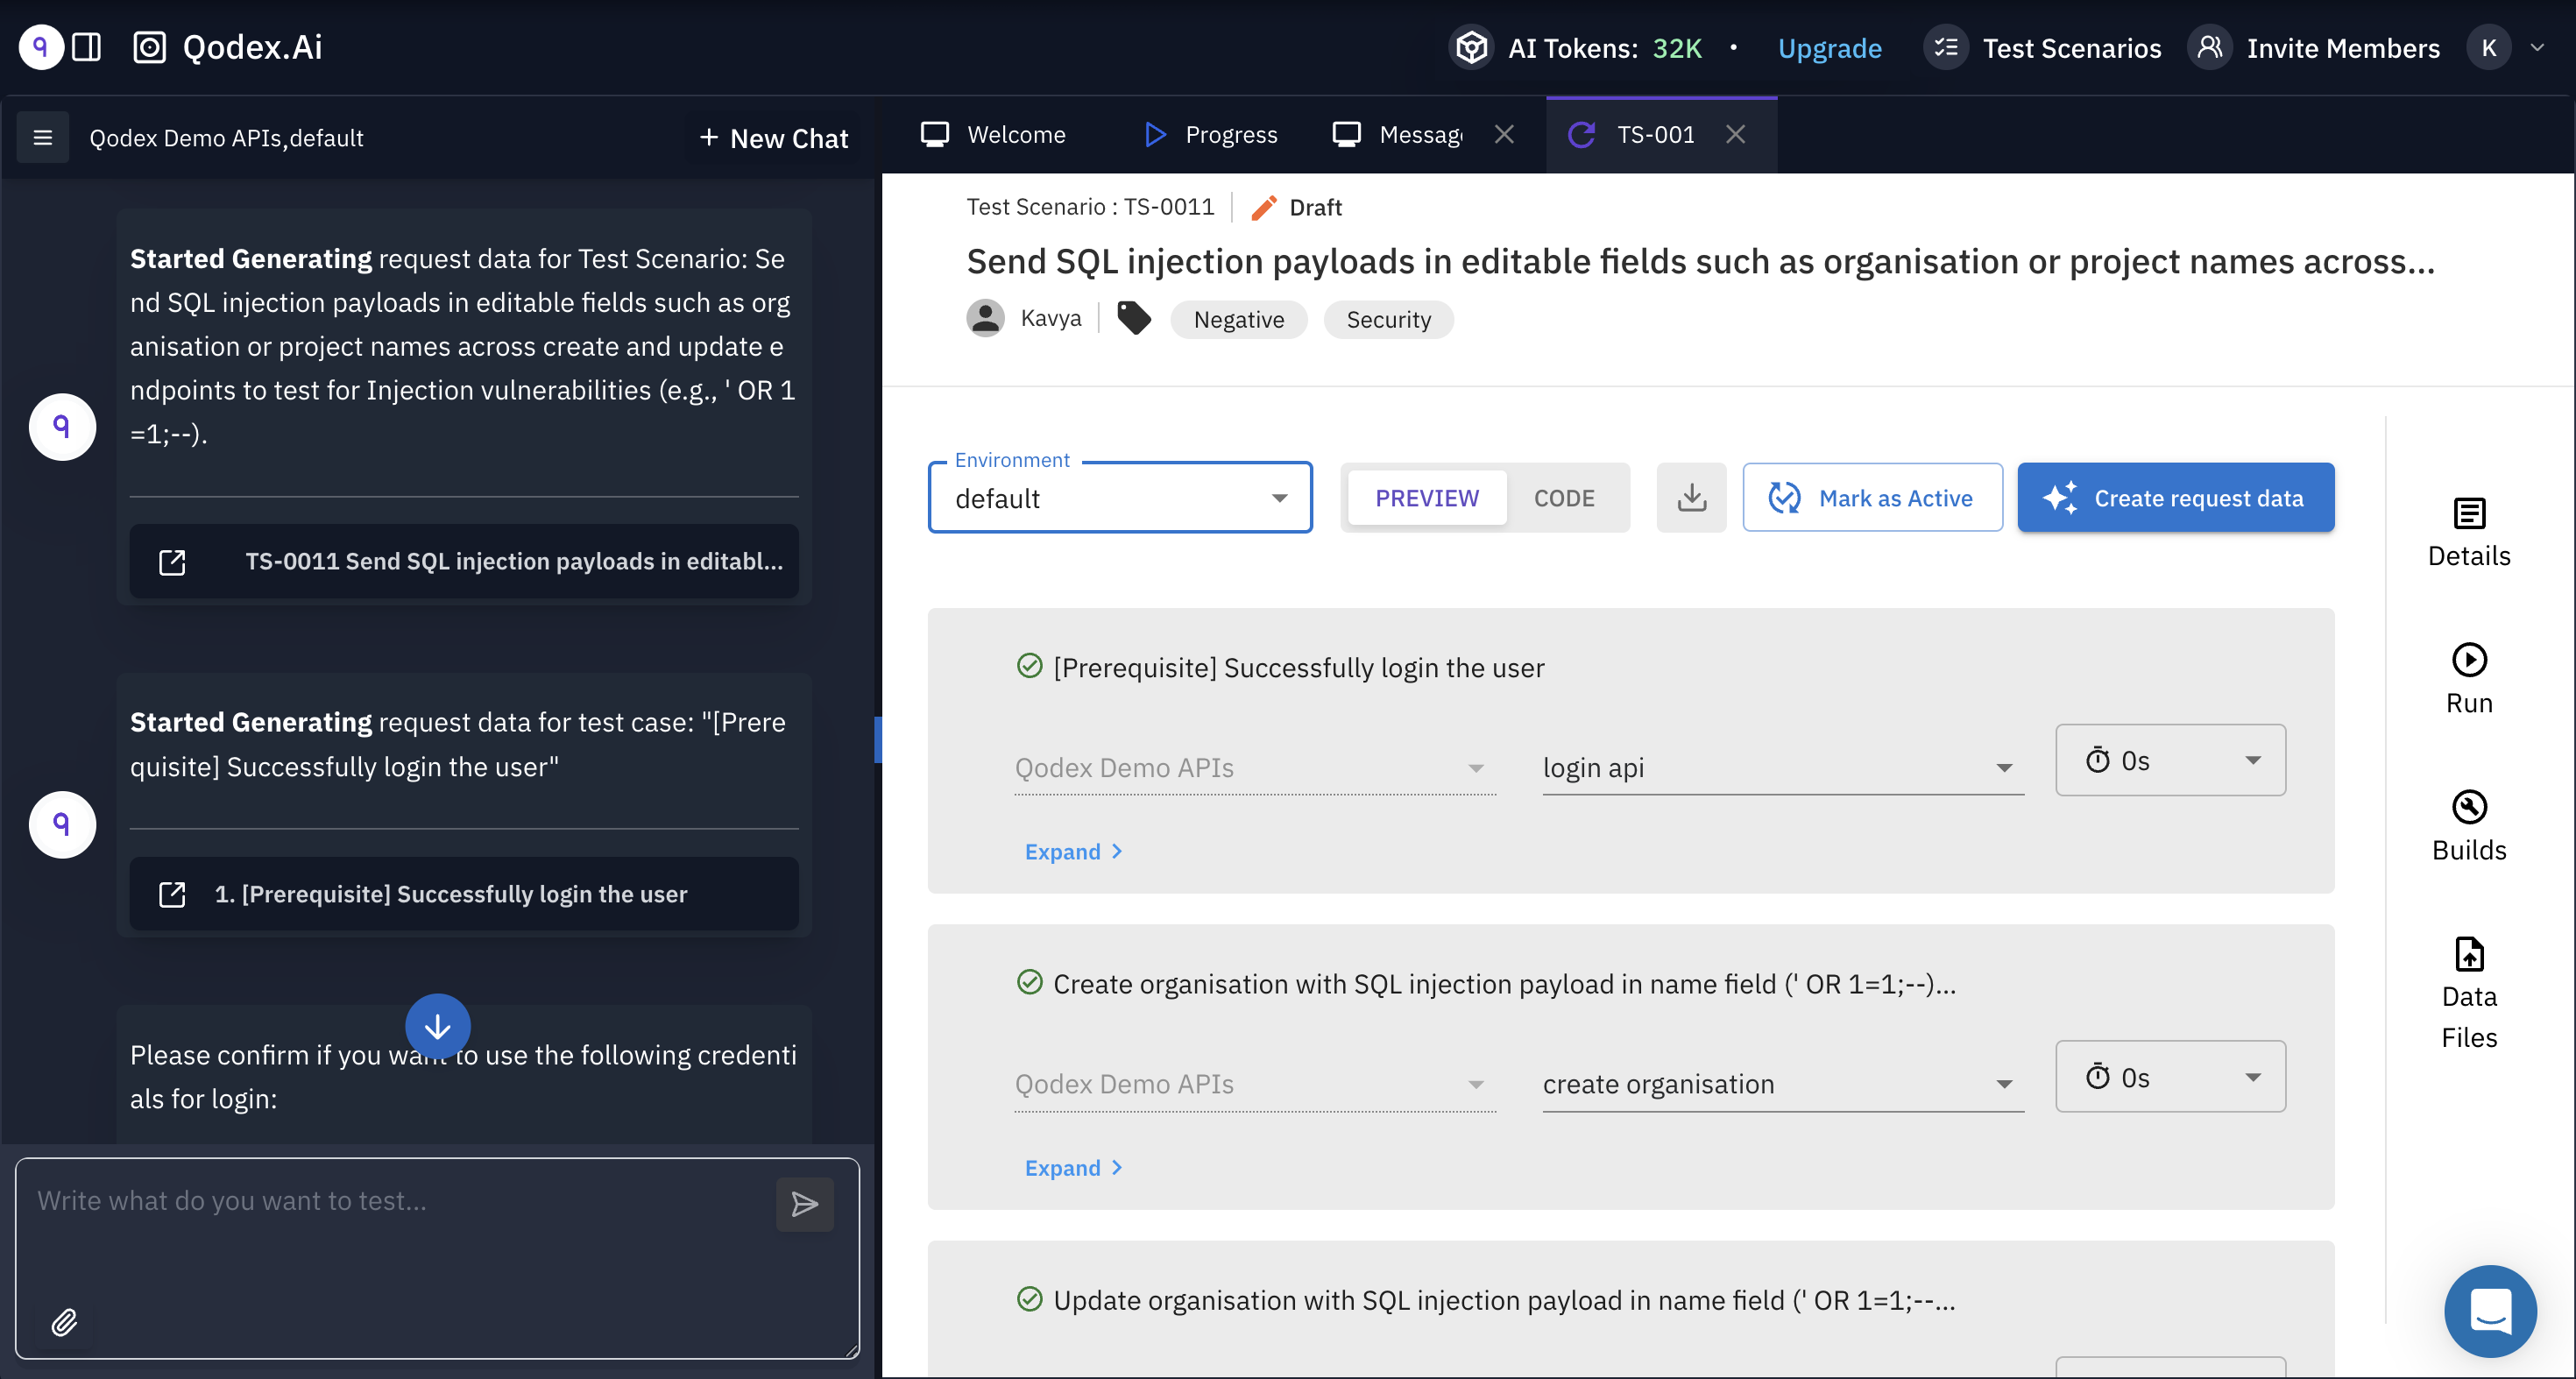Click the download icon button
The width and height of the screenshot is (2576, 1379).
tap(1691, 497)
